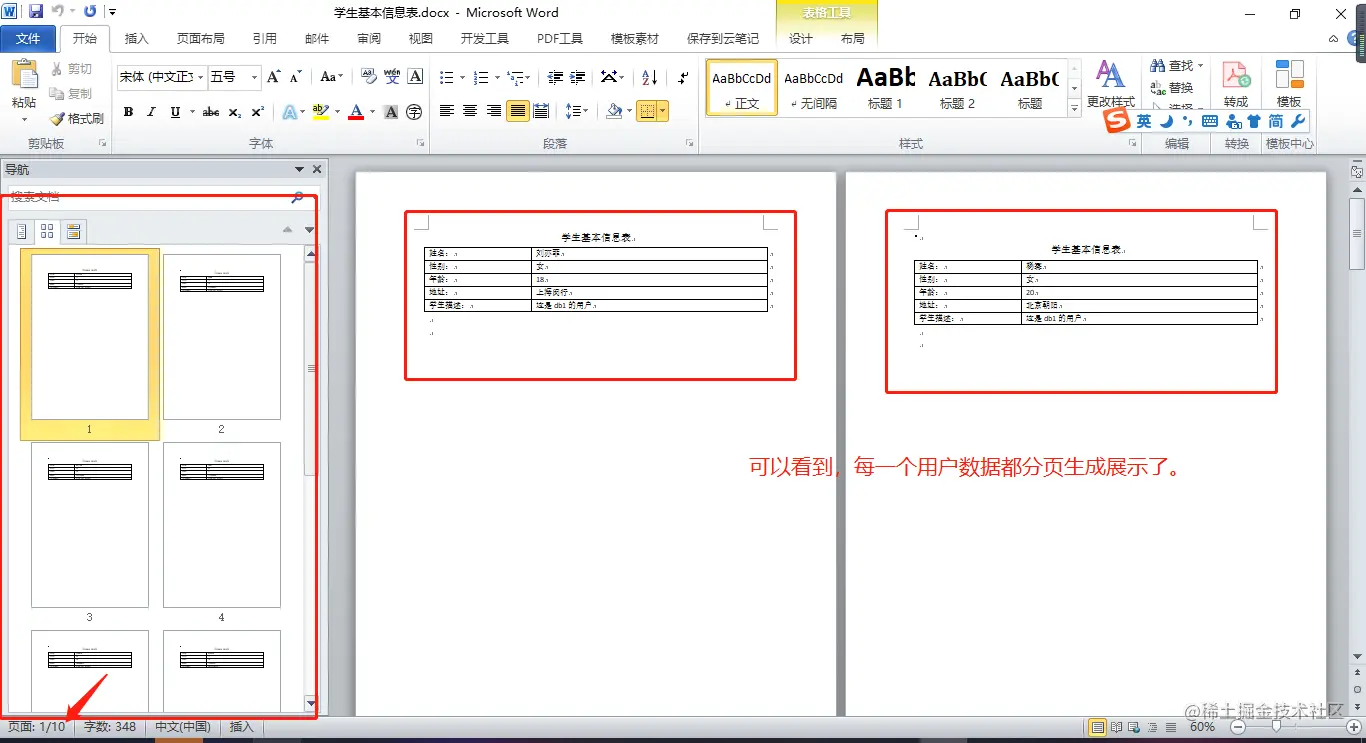Open the phonetic guide (wén) tool
This screenshot has width=1366, height=743.
392,77
